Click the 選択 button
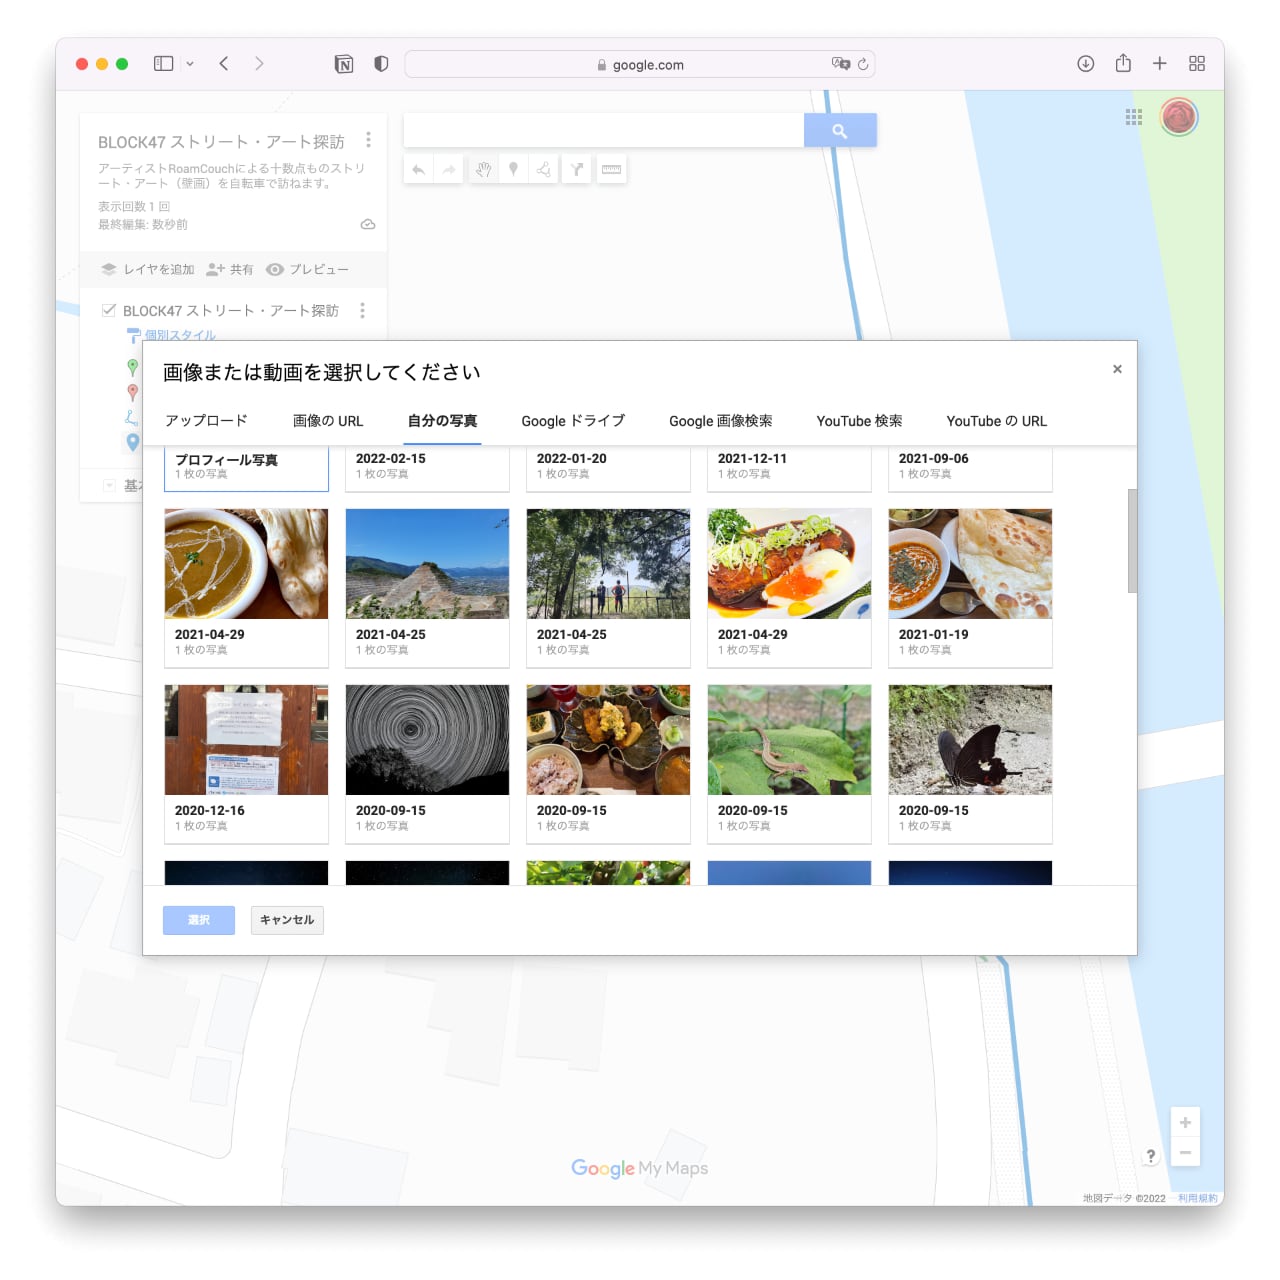The image size is (1280, 1280). coord(199,920)
